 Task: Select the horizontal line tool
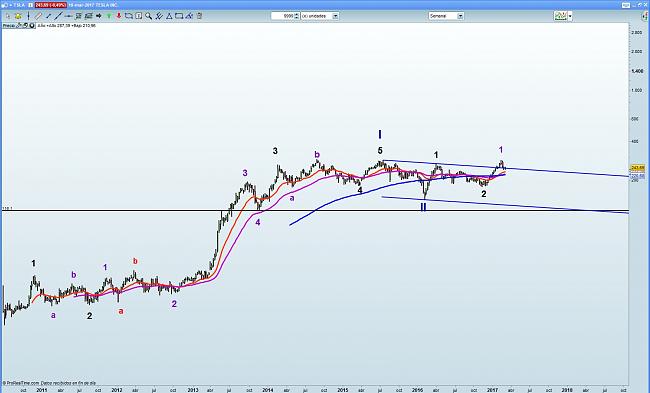click(69, 16)
